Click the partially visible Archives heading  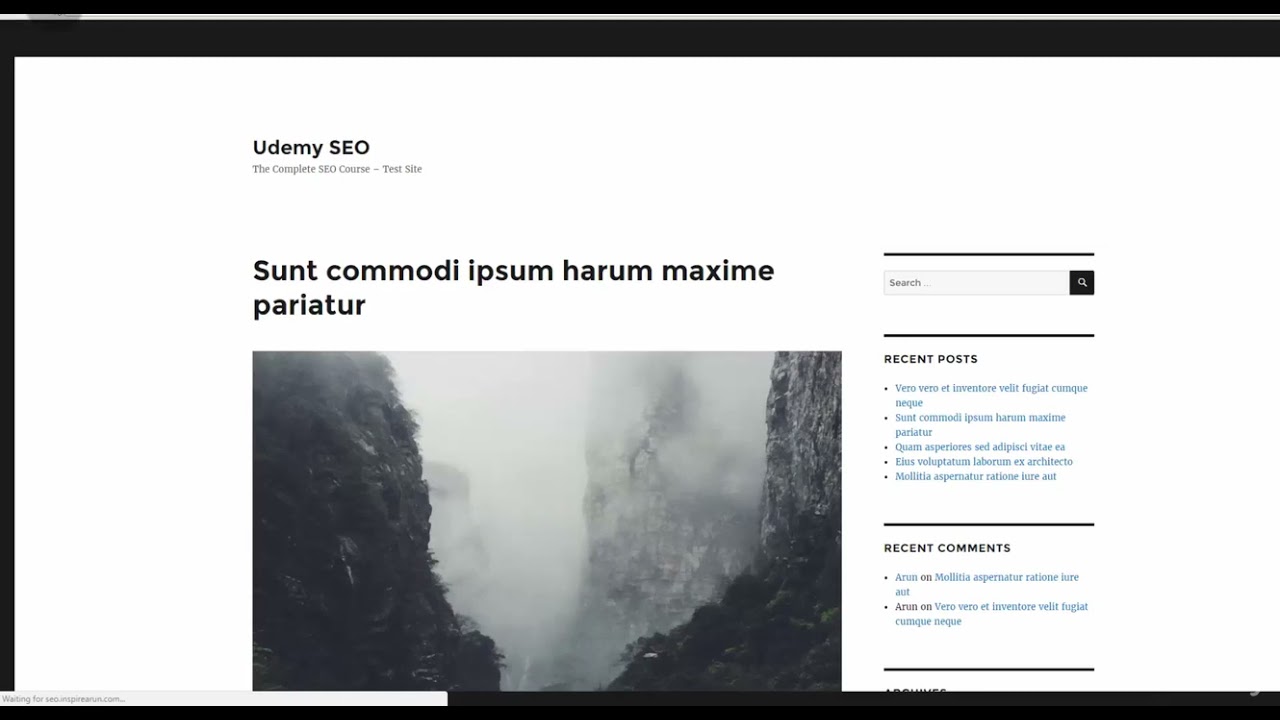pos(915,689)
